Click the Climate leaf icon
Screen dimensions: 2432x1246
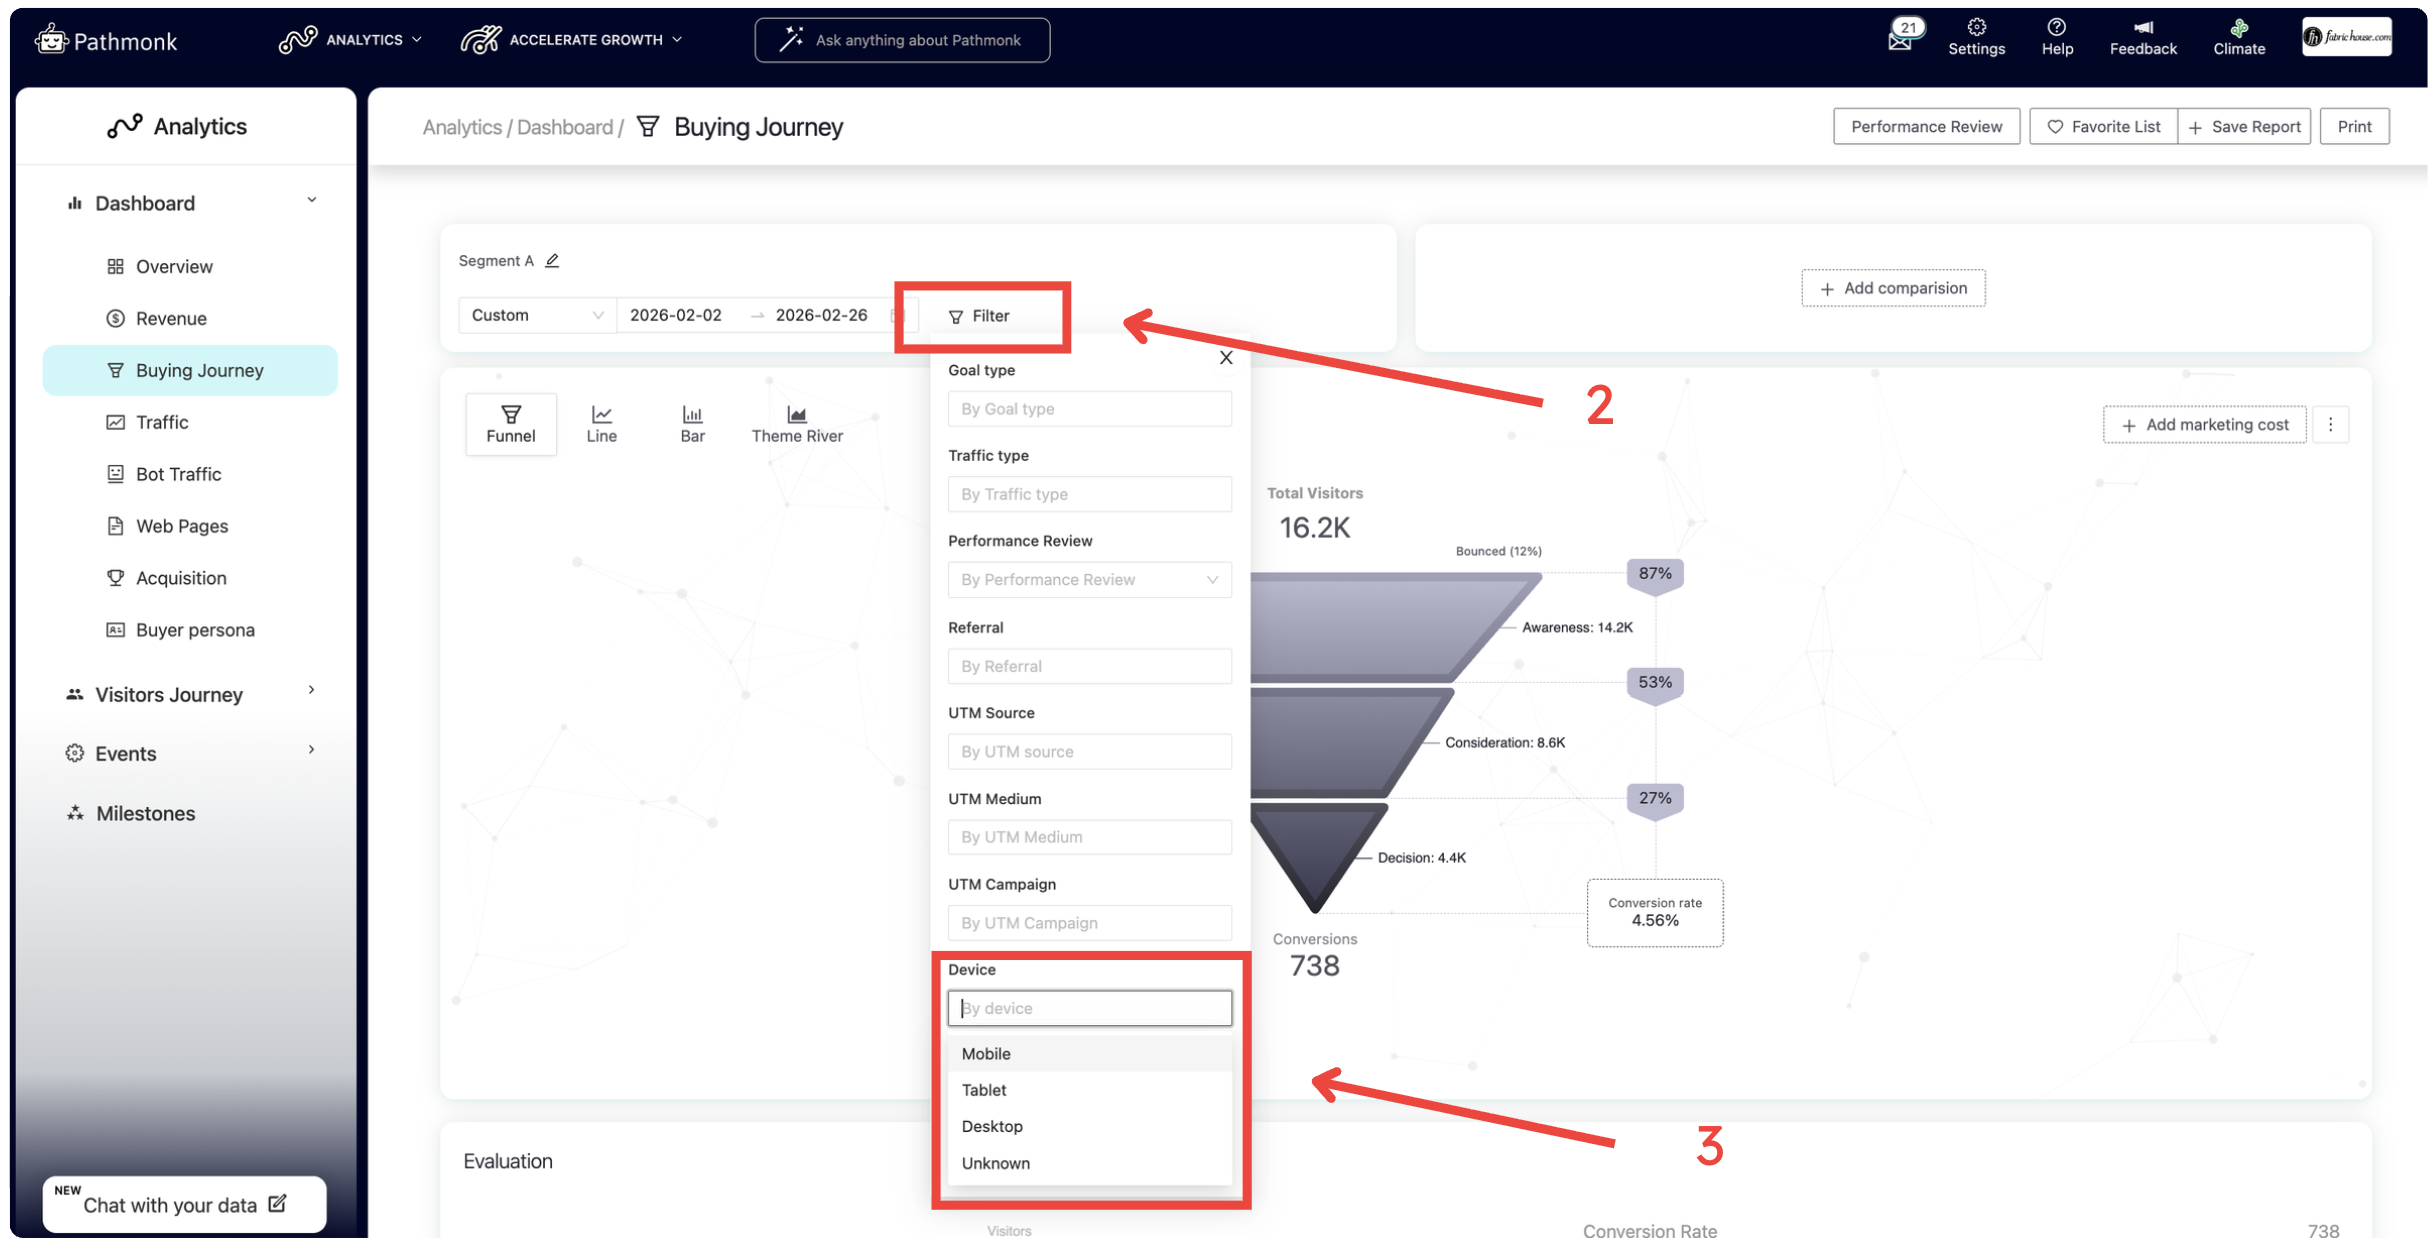tap(2238, 28)
